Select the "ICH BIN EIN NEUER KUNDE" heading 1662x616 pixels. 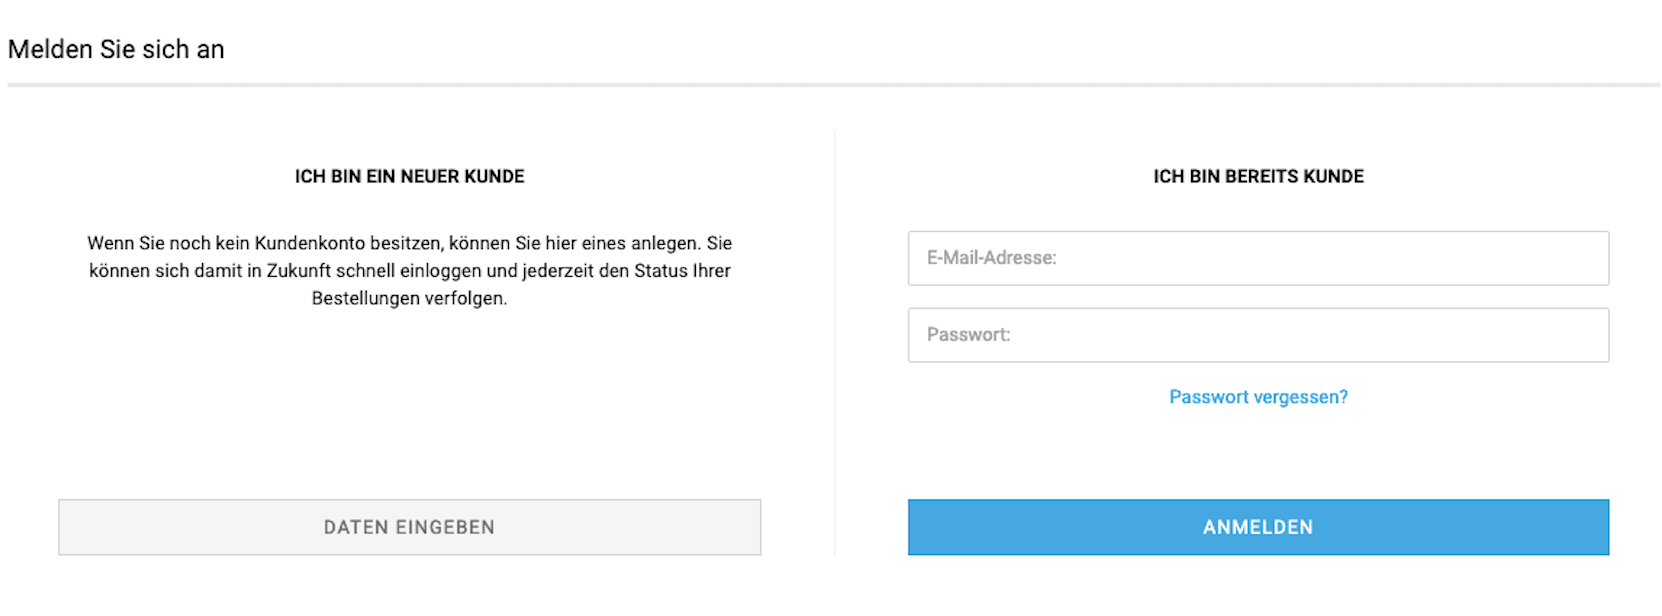tap(409, 177)
